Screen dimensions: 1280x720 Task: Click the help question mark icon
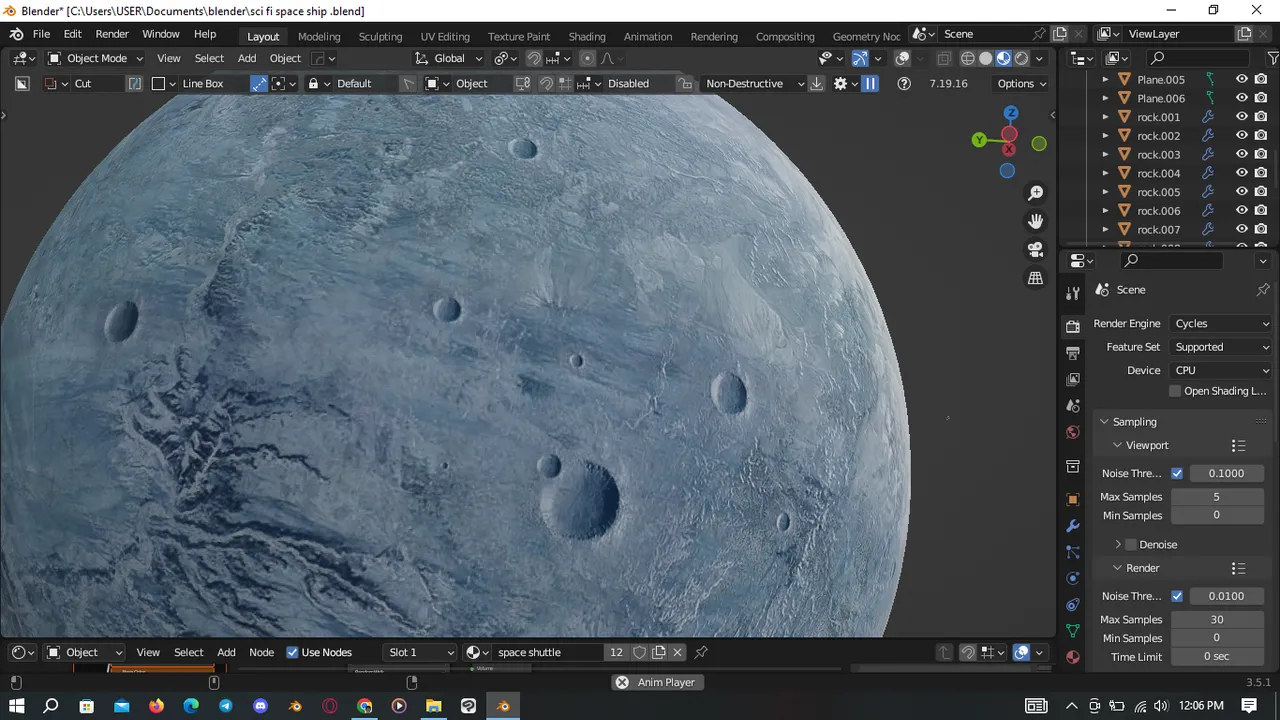tap(904, 84)
